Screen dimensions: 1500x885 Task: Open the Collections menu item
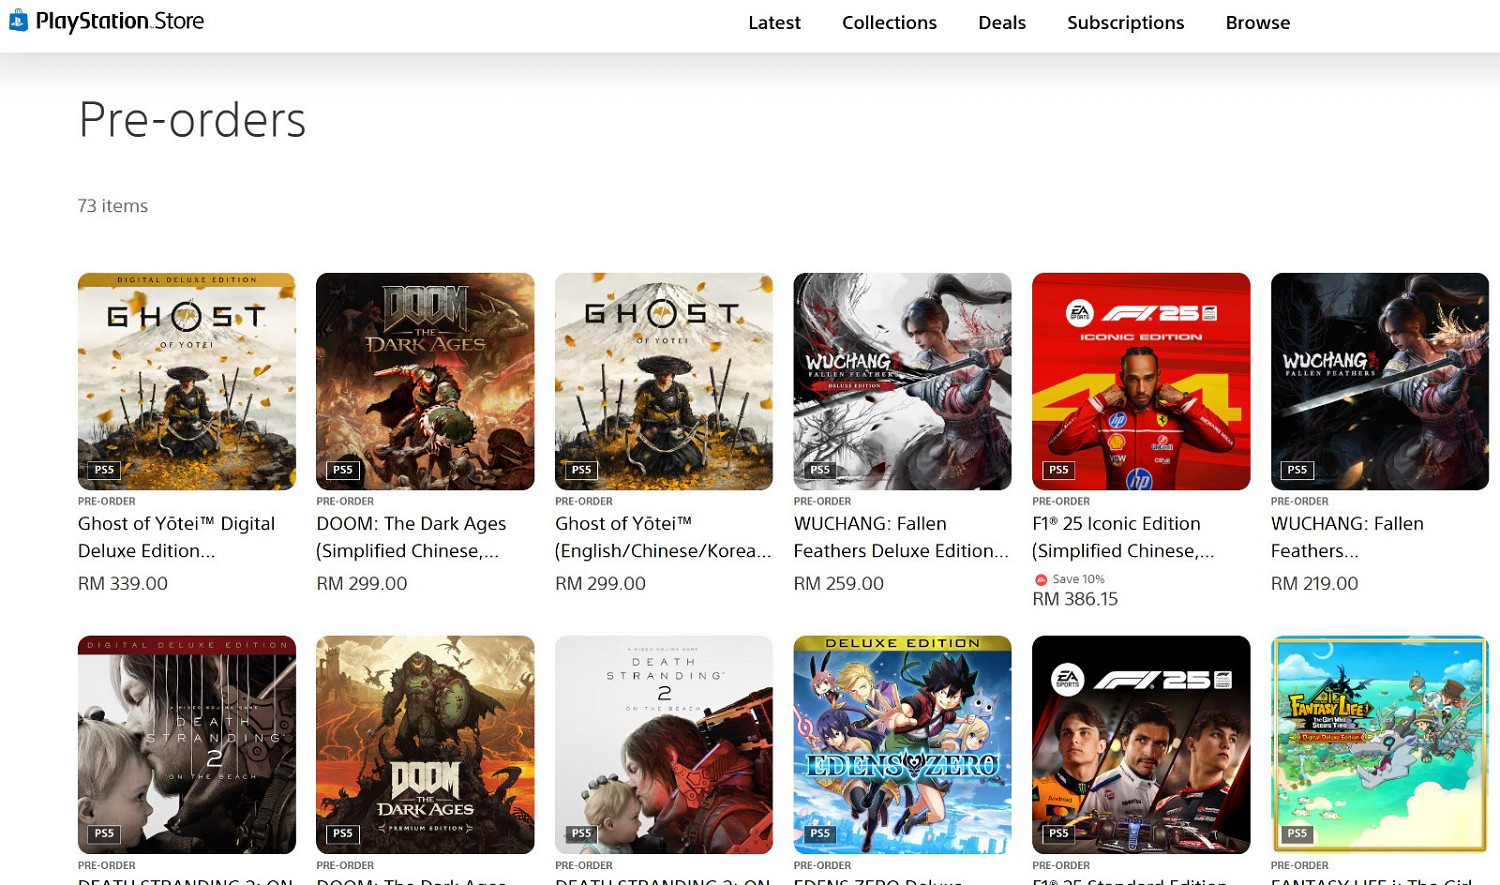click(x=889, y=22)
